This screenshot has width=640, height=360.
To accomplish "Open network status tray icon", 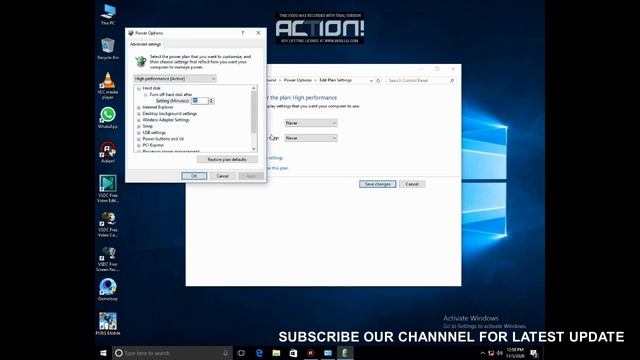I will click(x=491, y=353).
